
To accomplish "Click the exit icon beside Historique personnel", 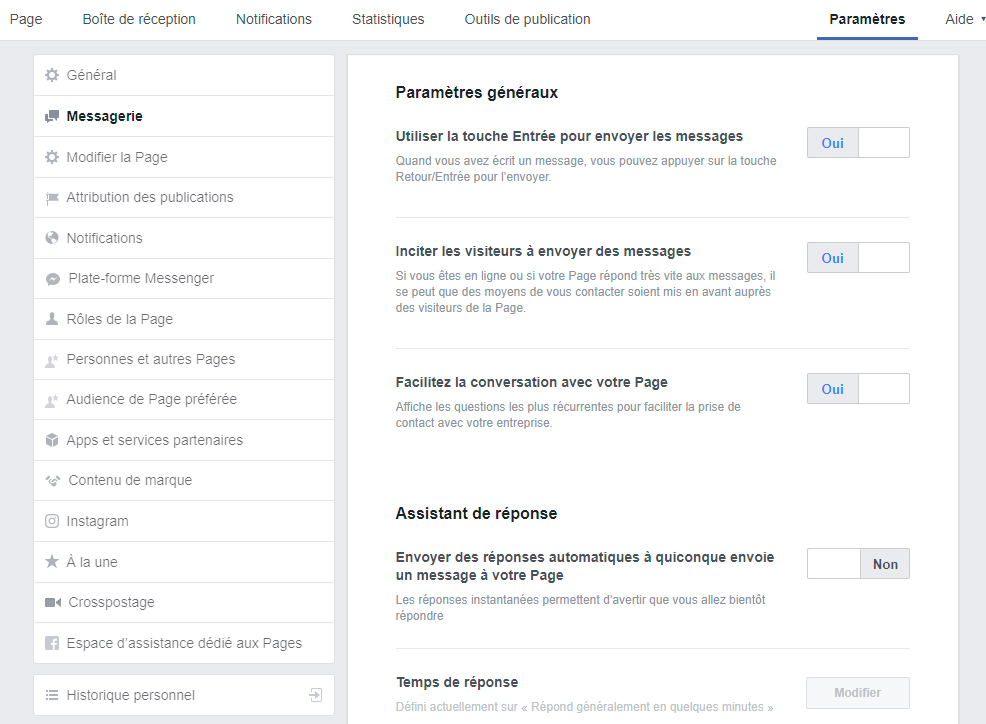I will [x=316, y=695].
